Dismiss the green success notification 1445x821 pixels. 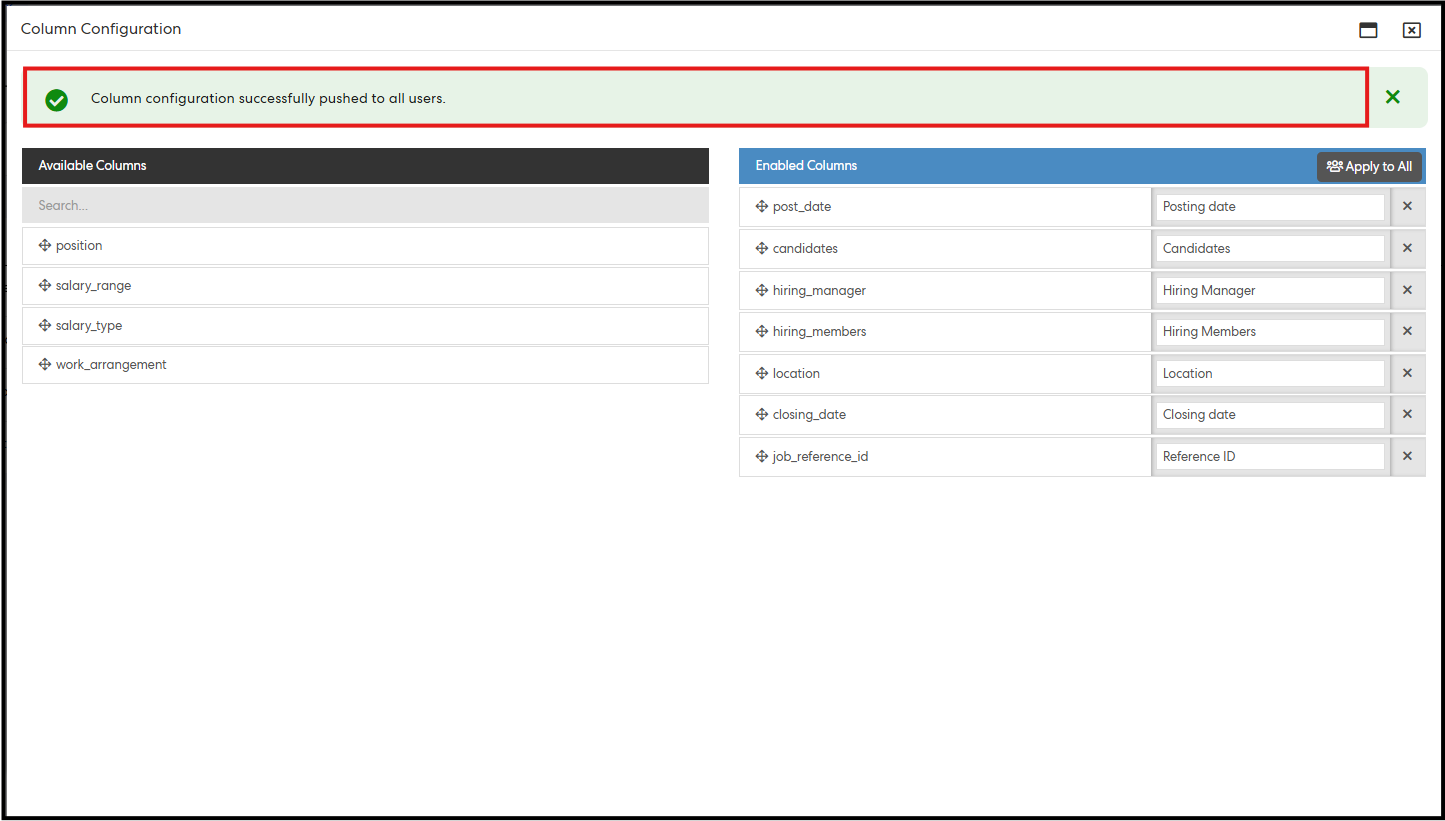tap(1392, 97)
